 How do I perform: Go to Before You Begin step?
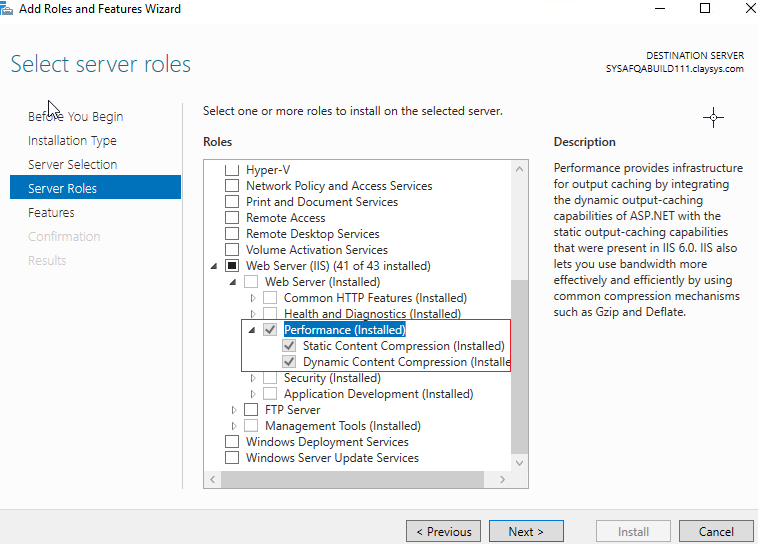tap(75, 117)
